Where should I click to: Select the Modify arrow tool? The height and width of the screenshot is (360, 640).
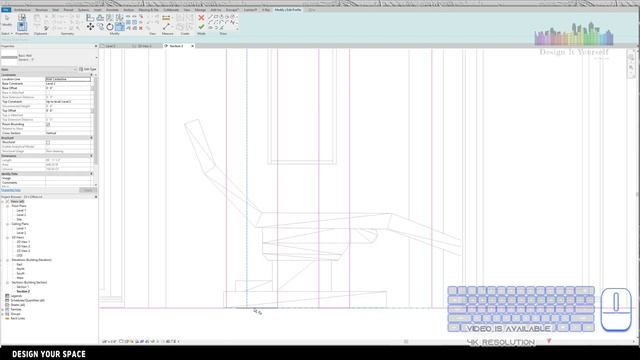tap(7, 18)
